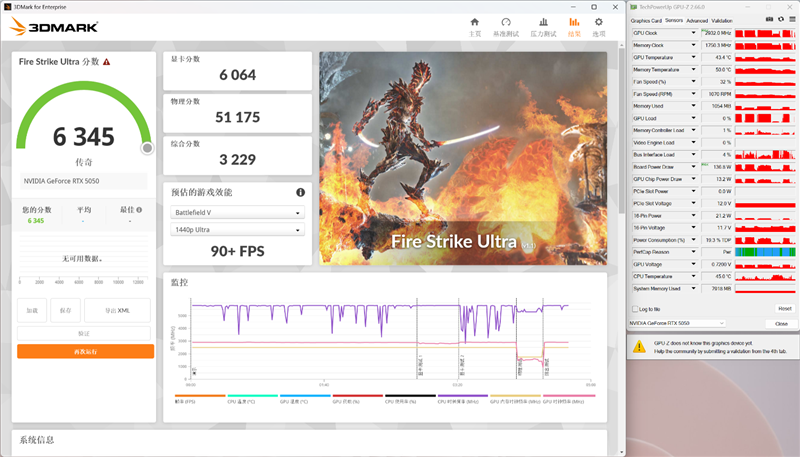The width and height of the screenshot is (800, 457).
Task: Click the info icon next to 预估的游戏效能
Action: coord(300,192)
